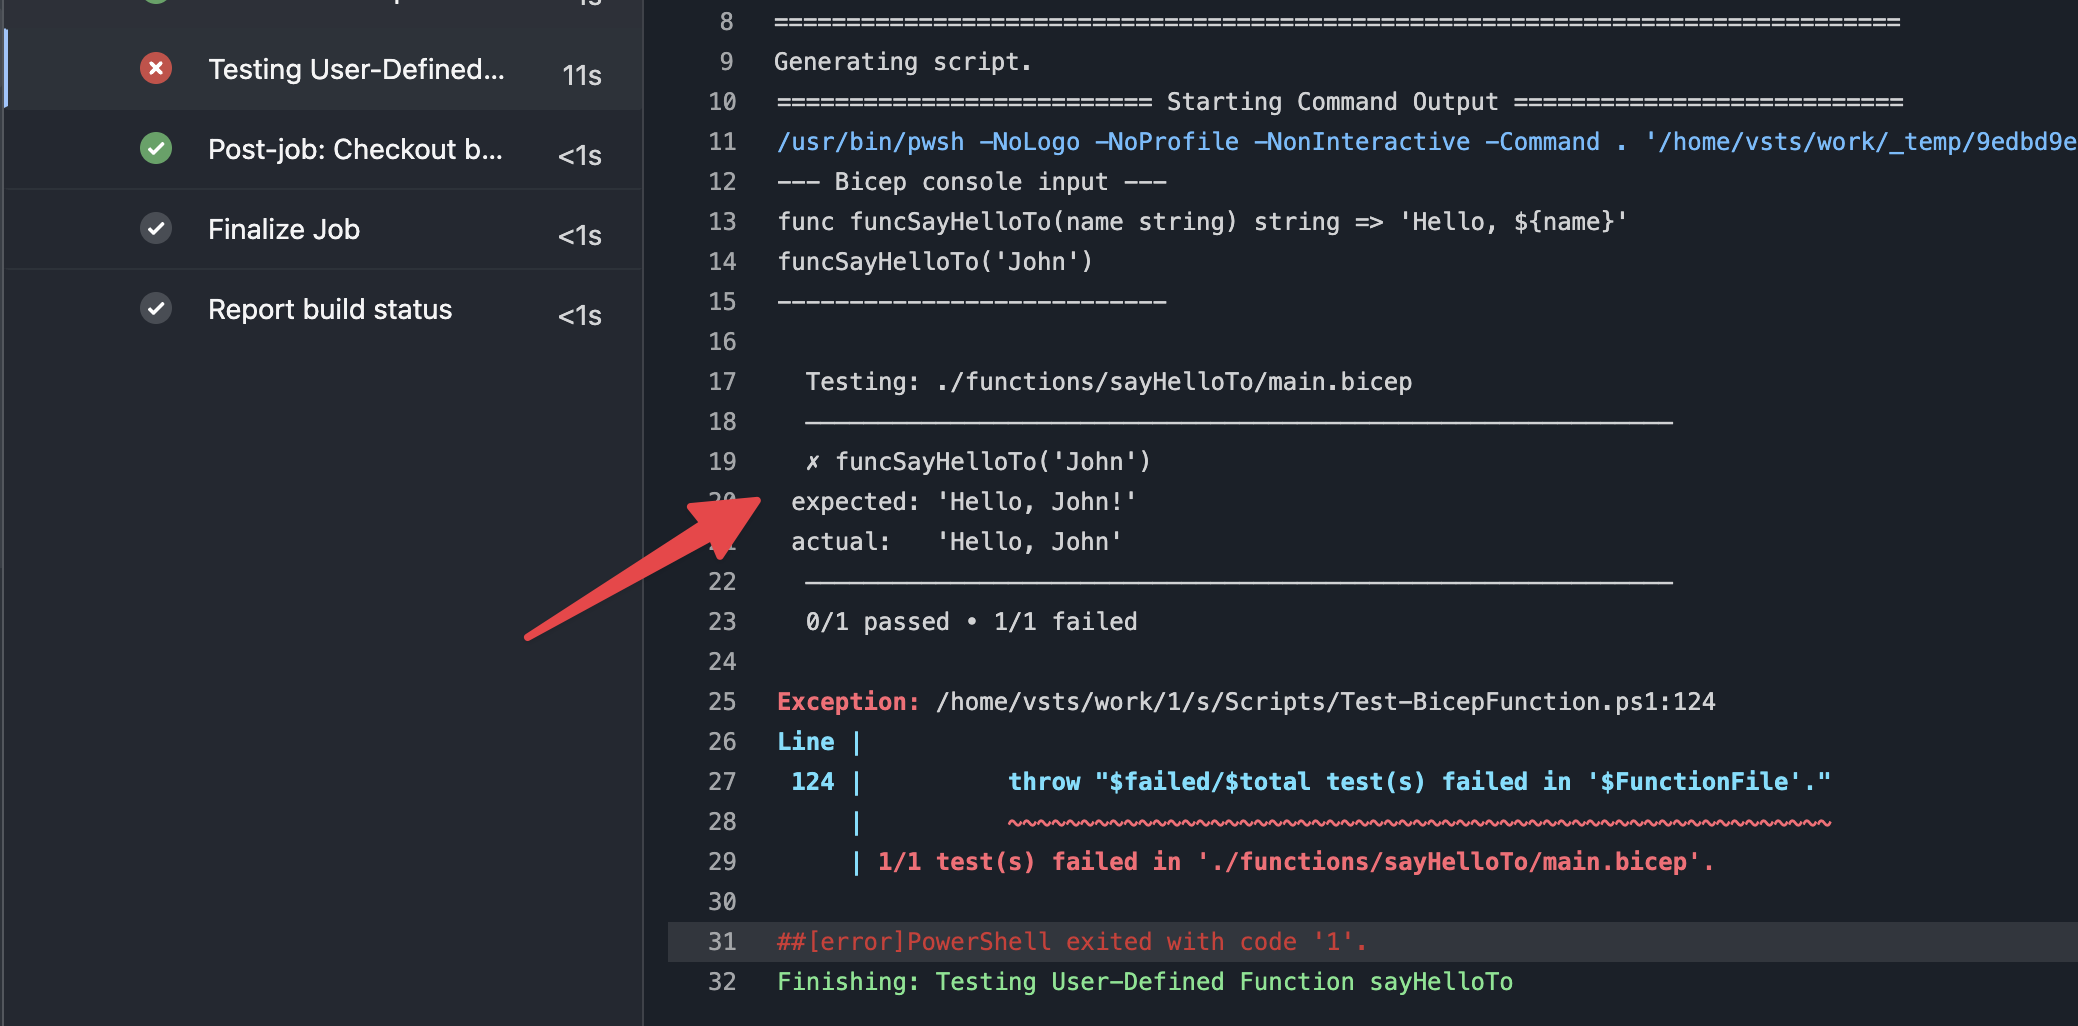Click the red failed icon beside Testing User-Defined
The height and width of the screenshot is (1026, 2078).
click(156, 69)
